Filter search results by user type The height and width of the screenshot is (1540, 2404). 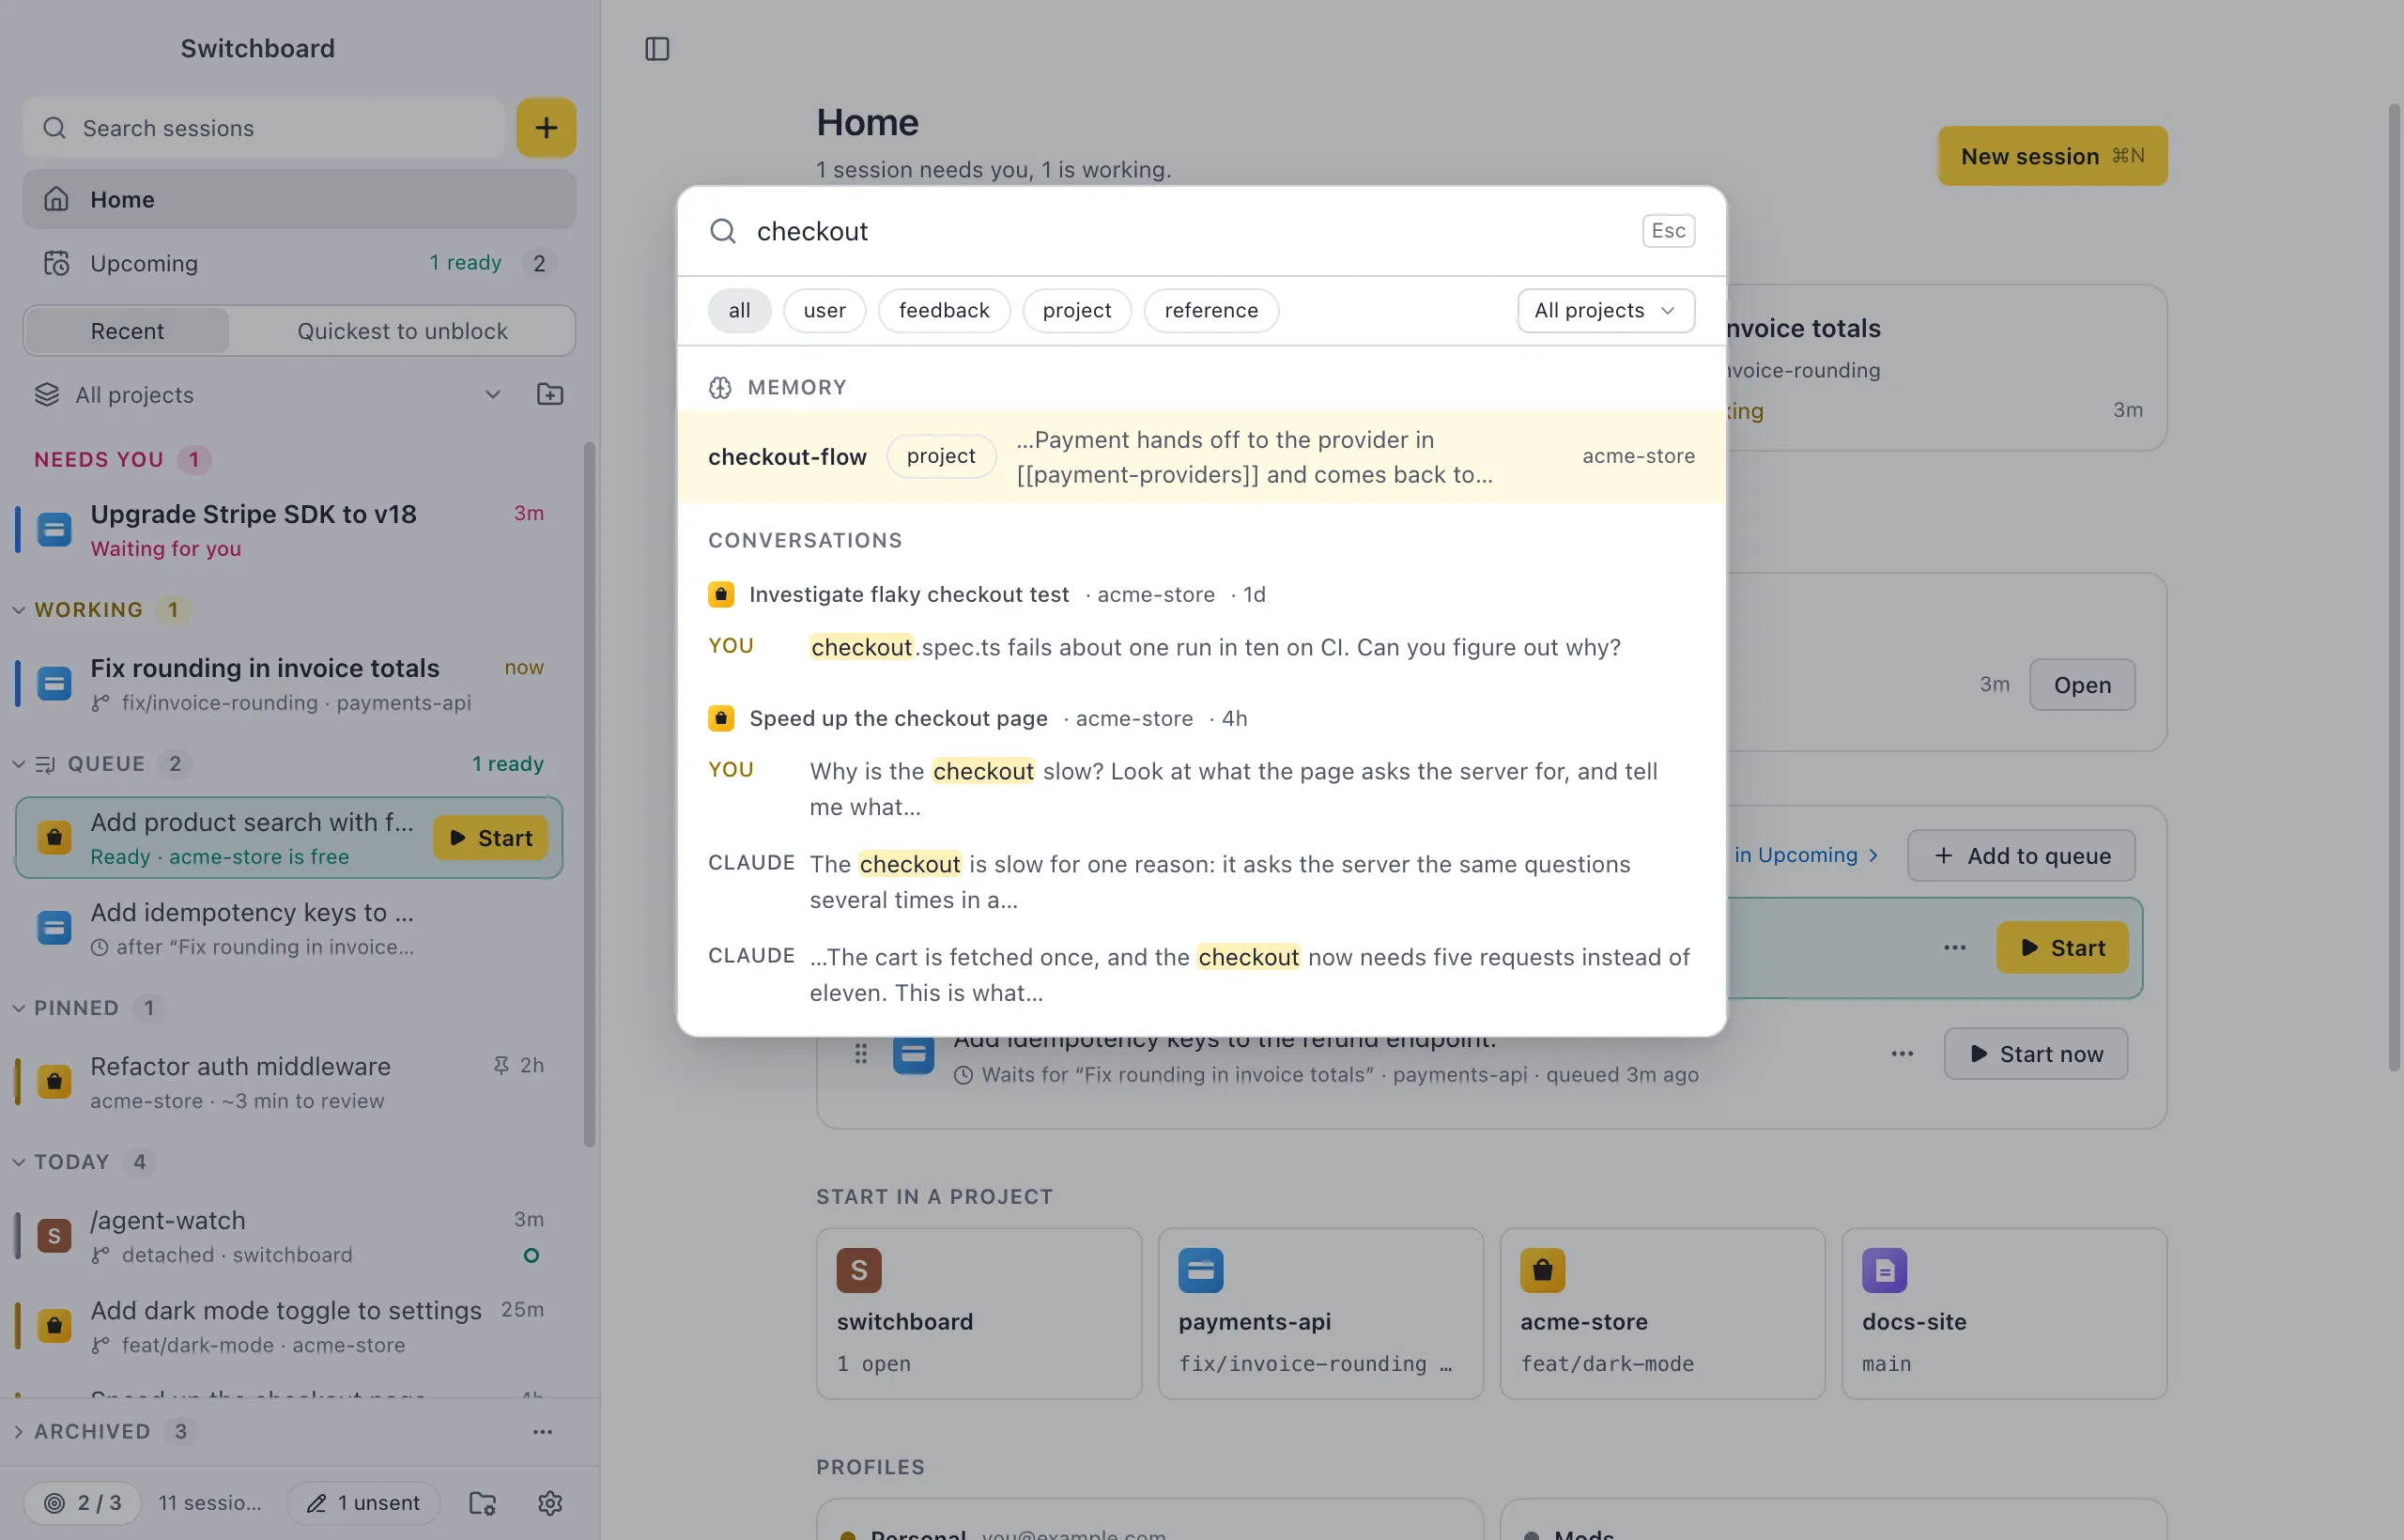825,310
